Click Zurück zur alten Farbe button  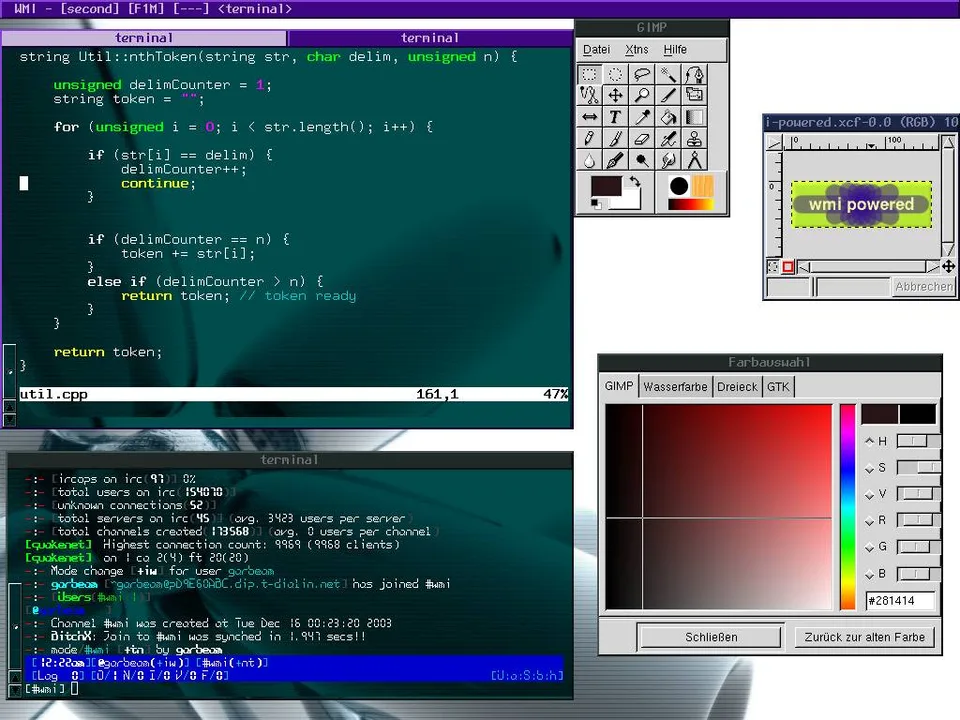pyautogui.click(x=864, y=637)
